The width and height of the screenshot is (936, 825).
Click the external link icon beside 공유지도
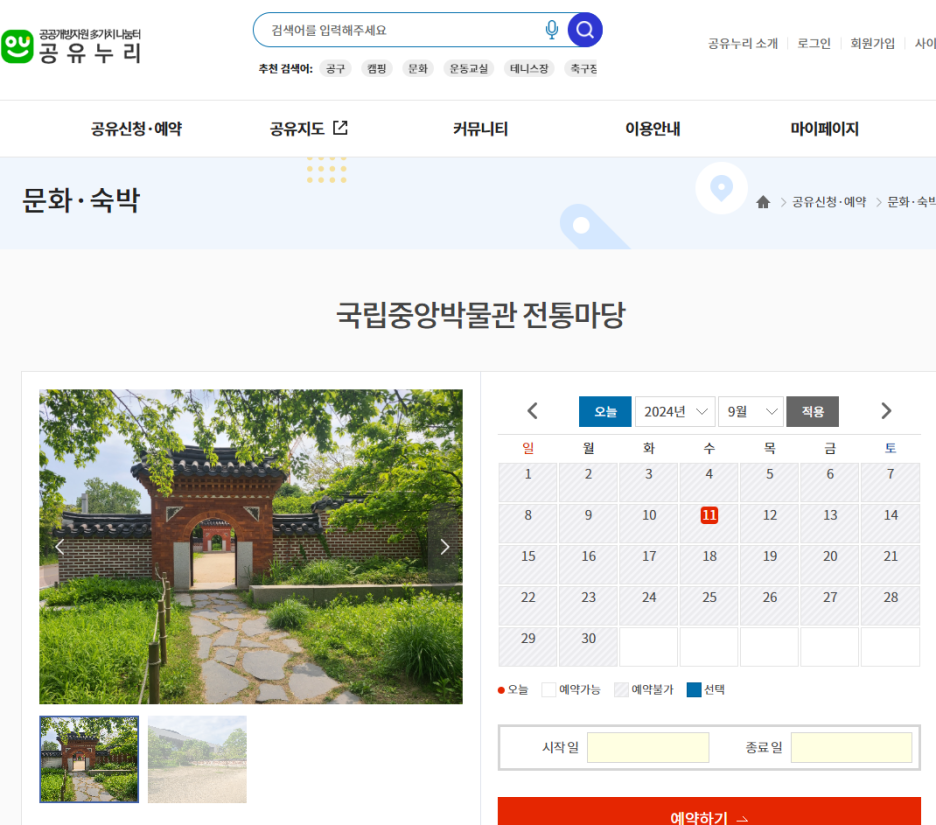click(x=340, y=128)
